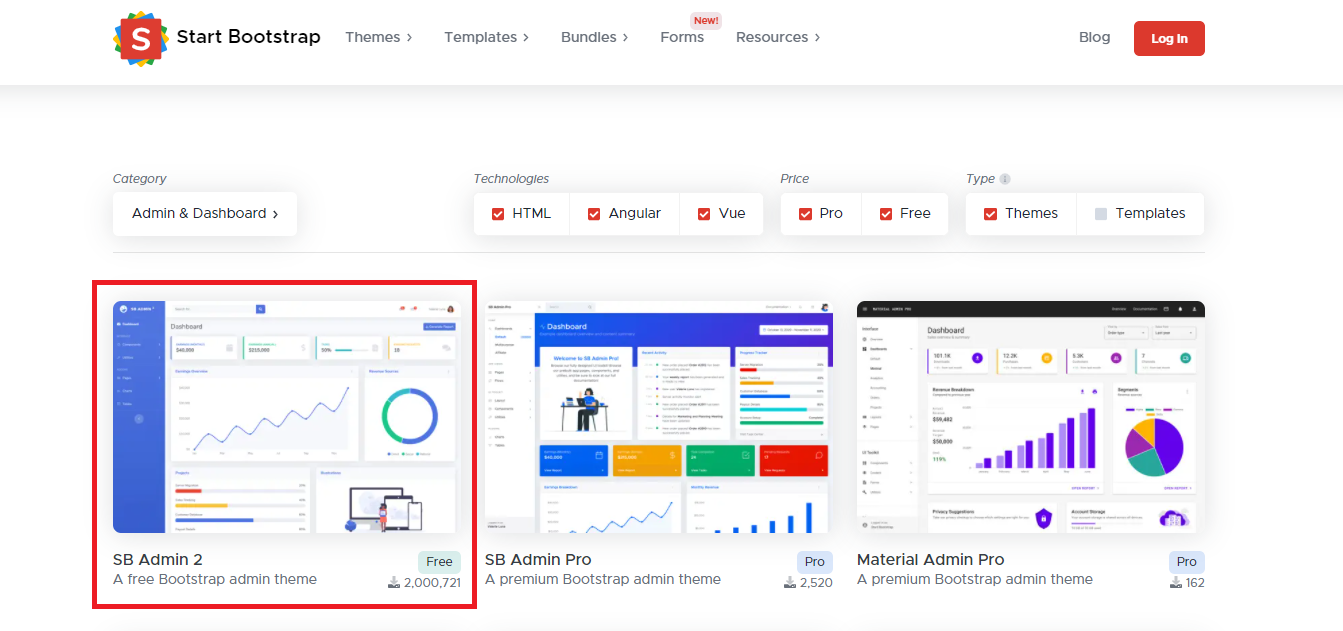Click Material Admin Pro download count icon
This screenshot has height=631, width=1343.
coord(1176,582)
